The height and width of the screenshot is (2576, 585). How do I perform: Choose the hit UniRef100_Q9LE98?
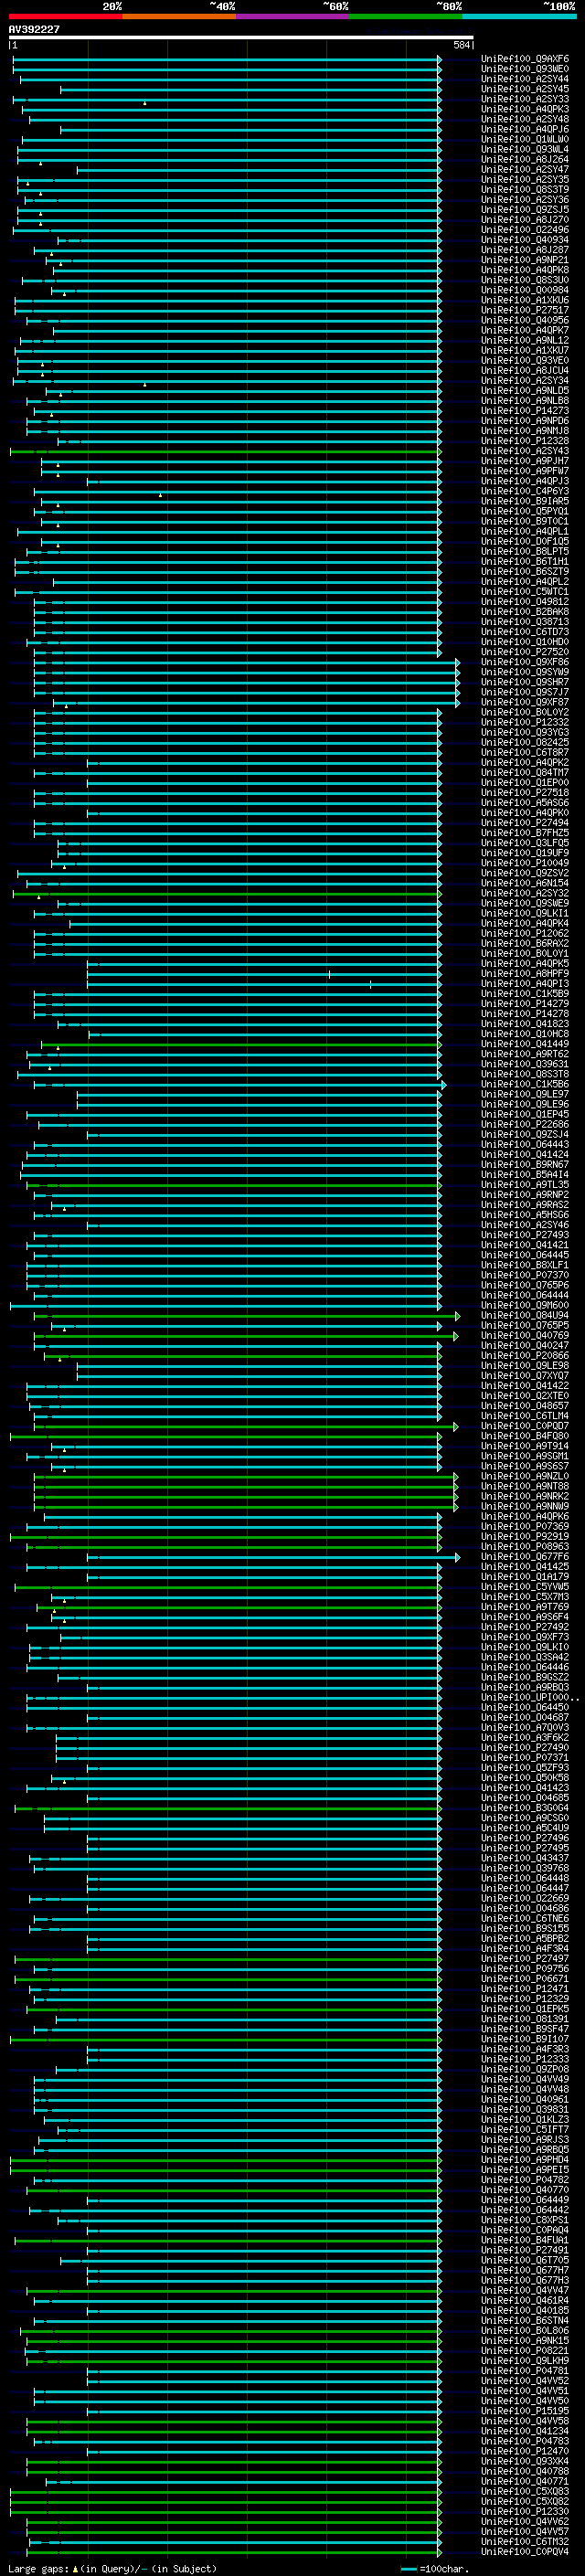click(x=525, y=1366)
